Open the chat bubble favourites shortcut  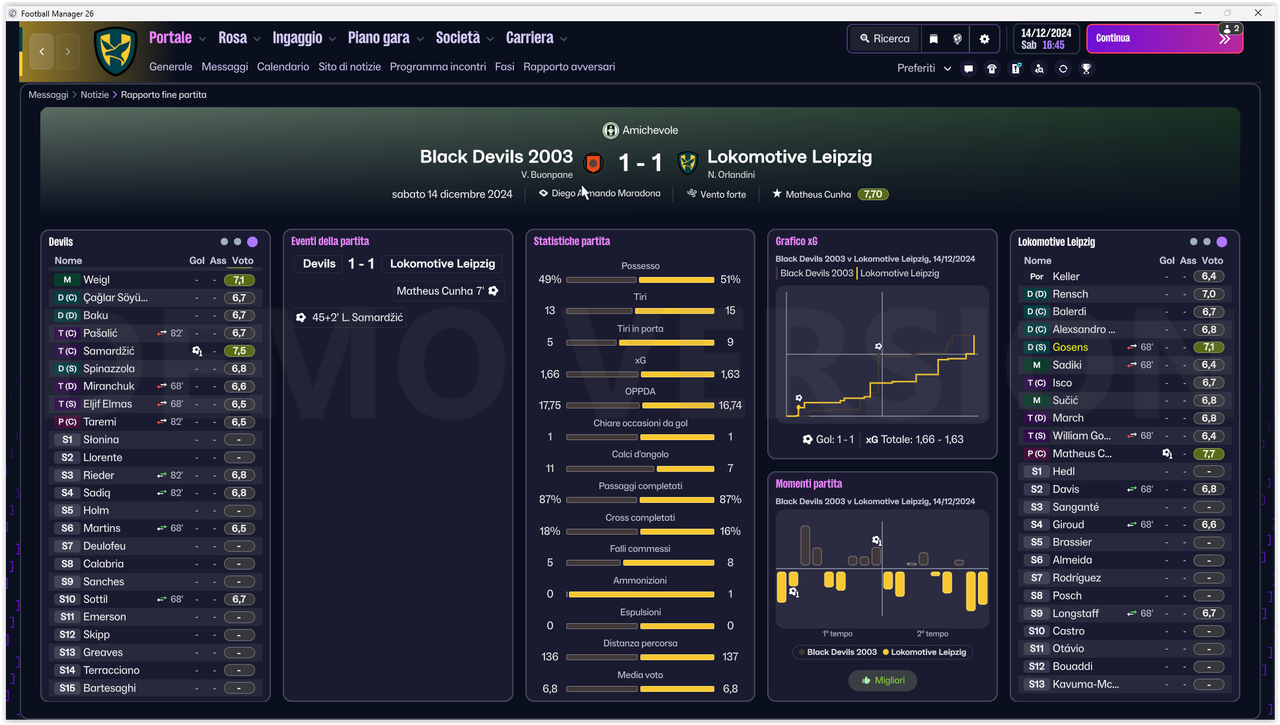click(968, 69)
